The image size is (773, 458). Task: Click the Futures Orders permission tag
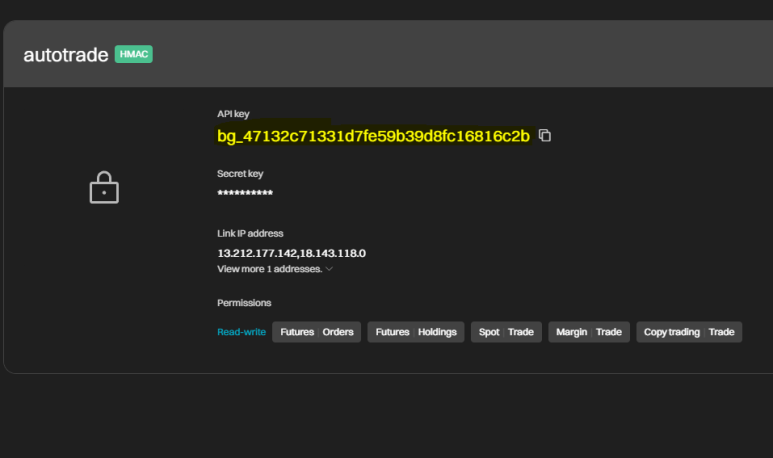click(x=316, y=332)
